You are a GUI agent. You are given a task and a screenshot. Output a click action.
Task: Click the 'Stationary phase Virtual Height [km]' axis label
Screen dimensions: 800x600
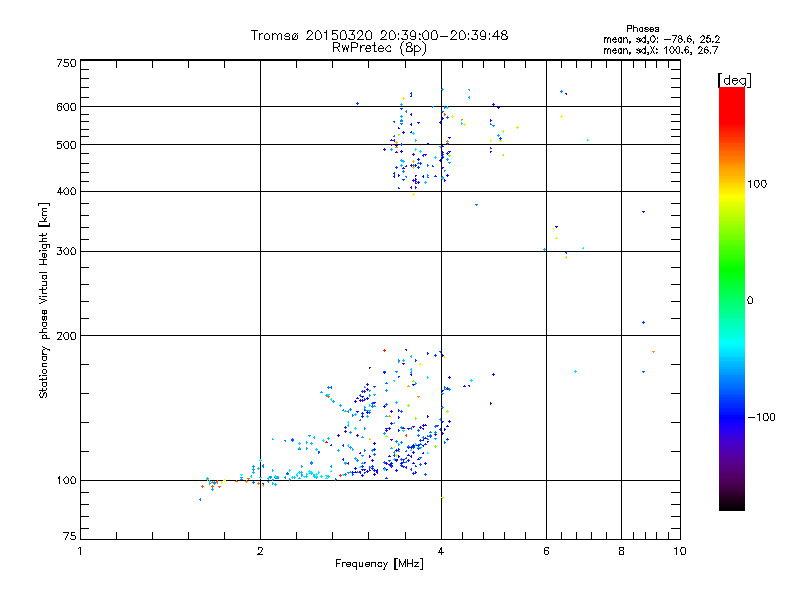(43, 301)
